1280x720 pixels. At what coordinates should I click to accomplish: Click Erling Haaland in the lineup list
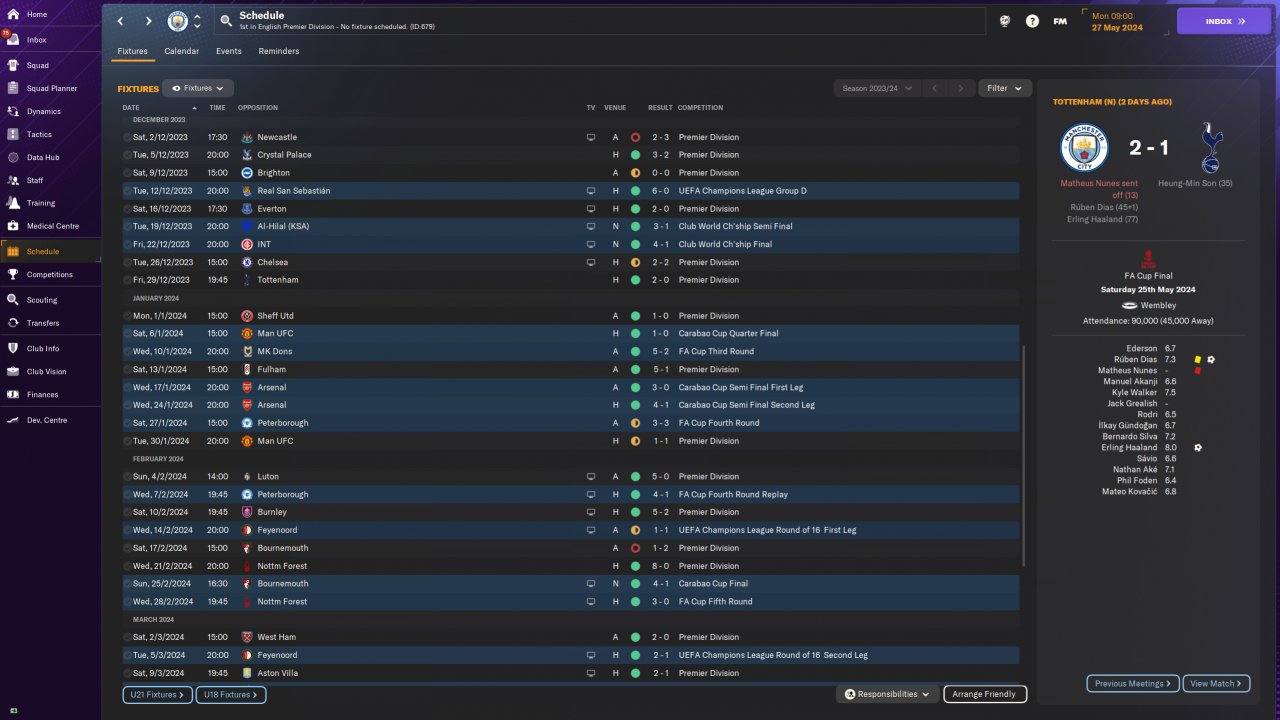tap(1129, 448)
